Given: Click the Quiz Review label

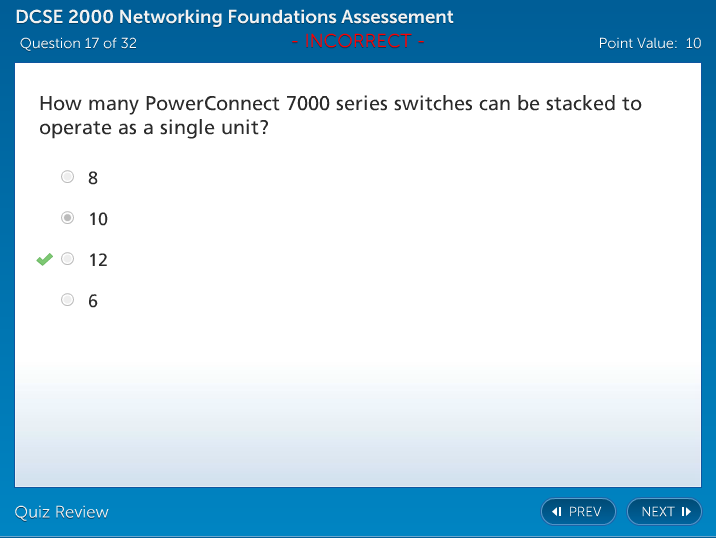Looking at the screenshot, I should click(x=62, y=512).
